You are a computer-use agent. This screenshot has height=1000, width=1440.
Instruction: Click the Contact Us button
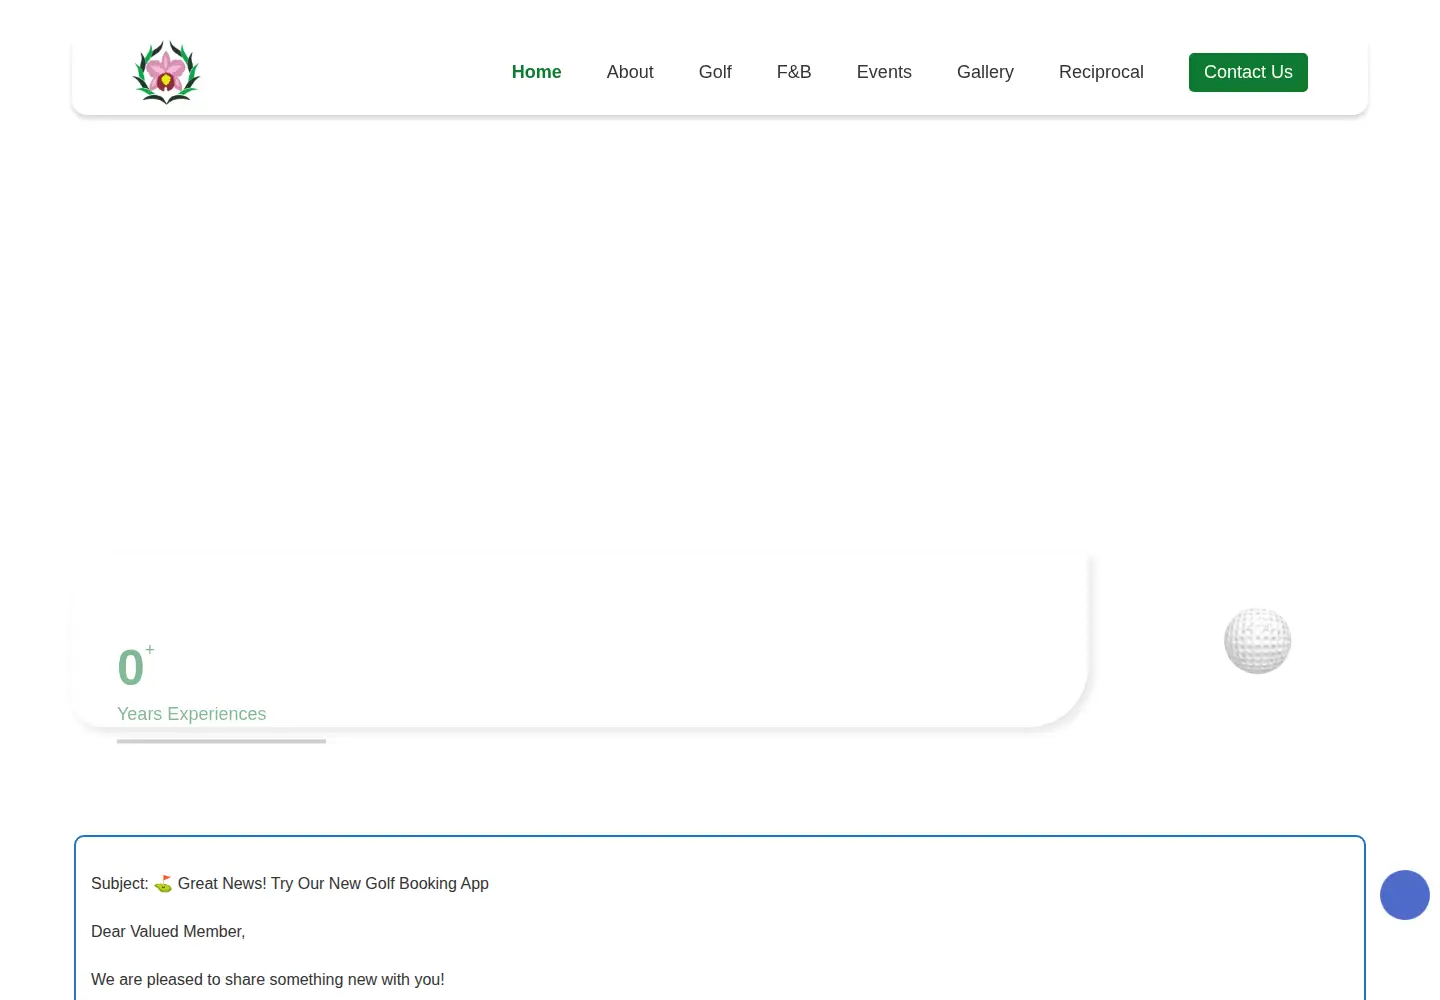[x=1248, y=72]
